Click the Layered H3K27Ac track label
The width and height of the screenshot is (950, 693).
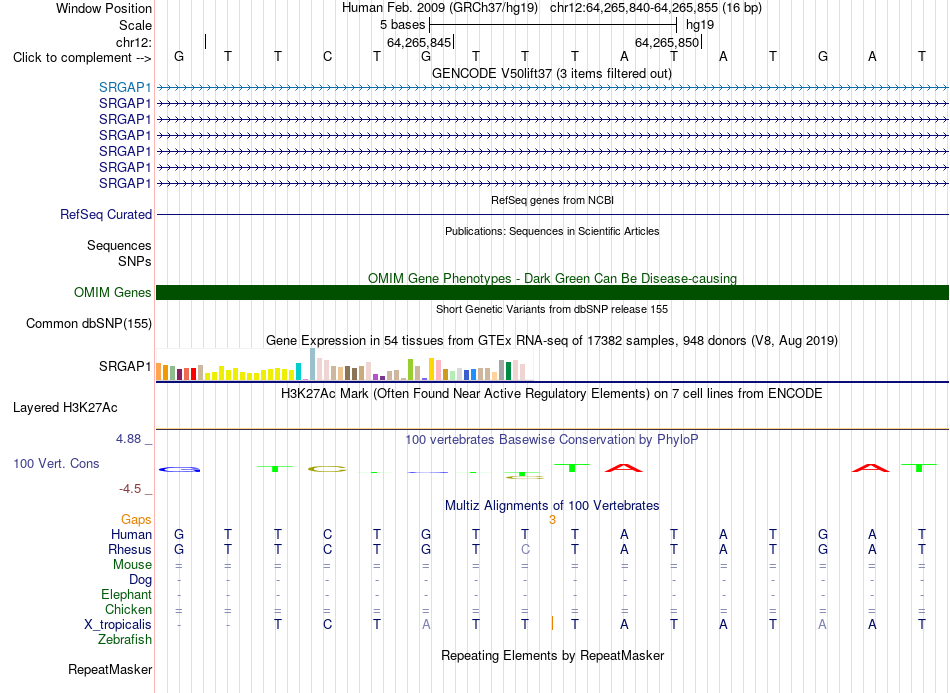(65, 408)
